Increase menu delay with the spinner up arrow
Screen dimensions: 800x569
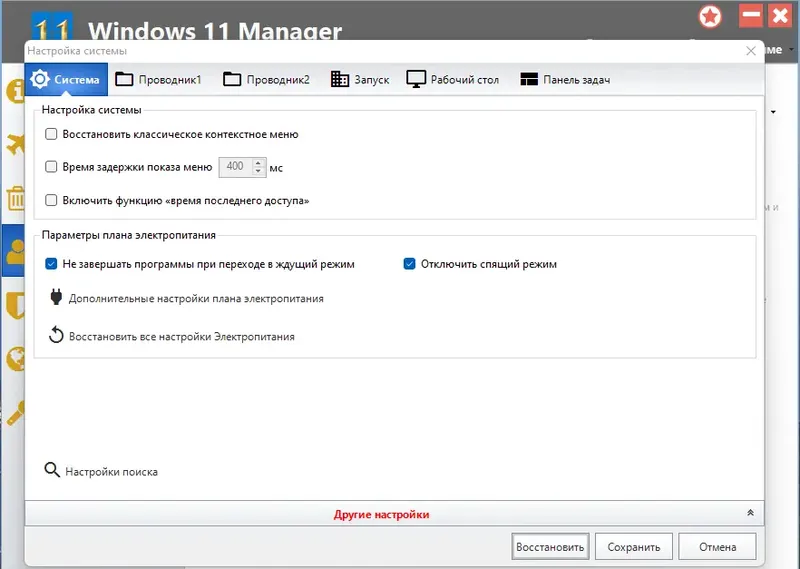pyautogui.click(x=259, y=163)
